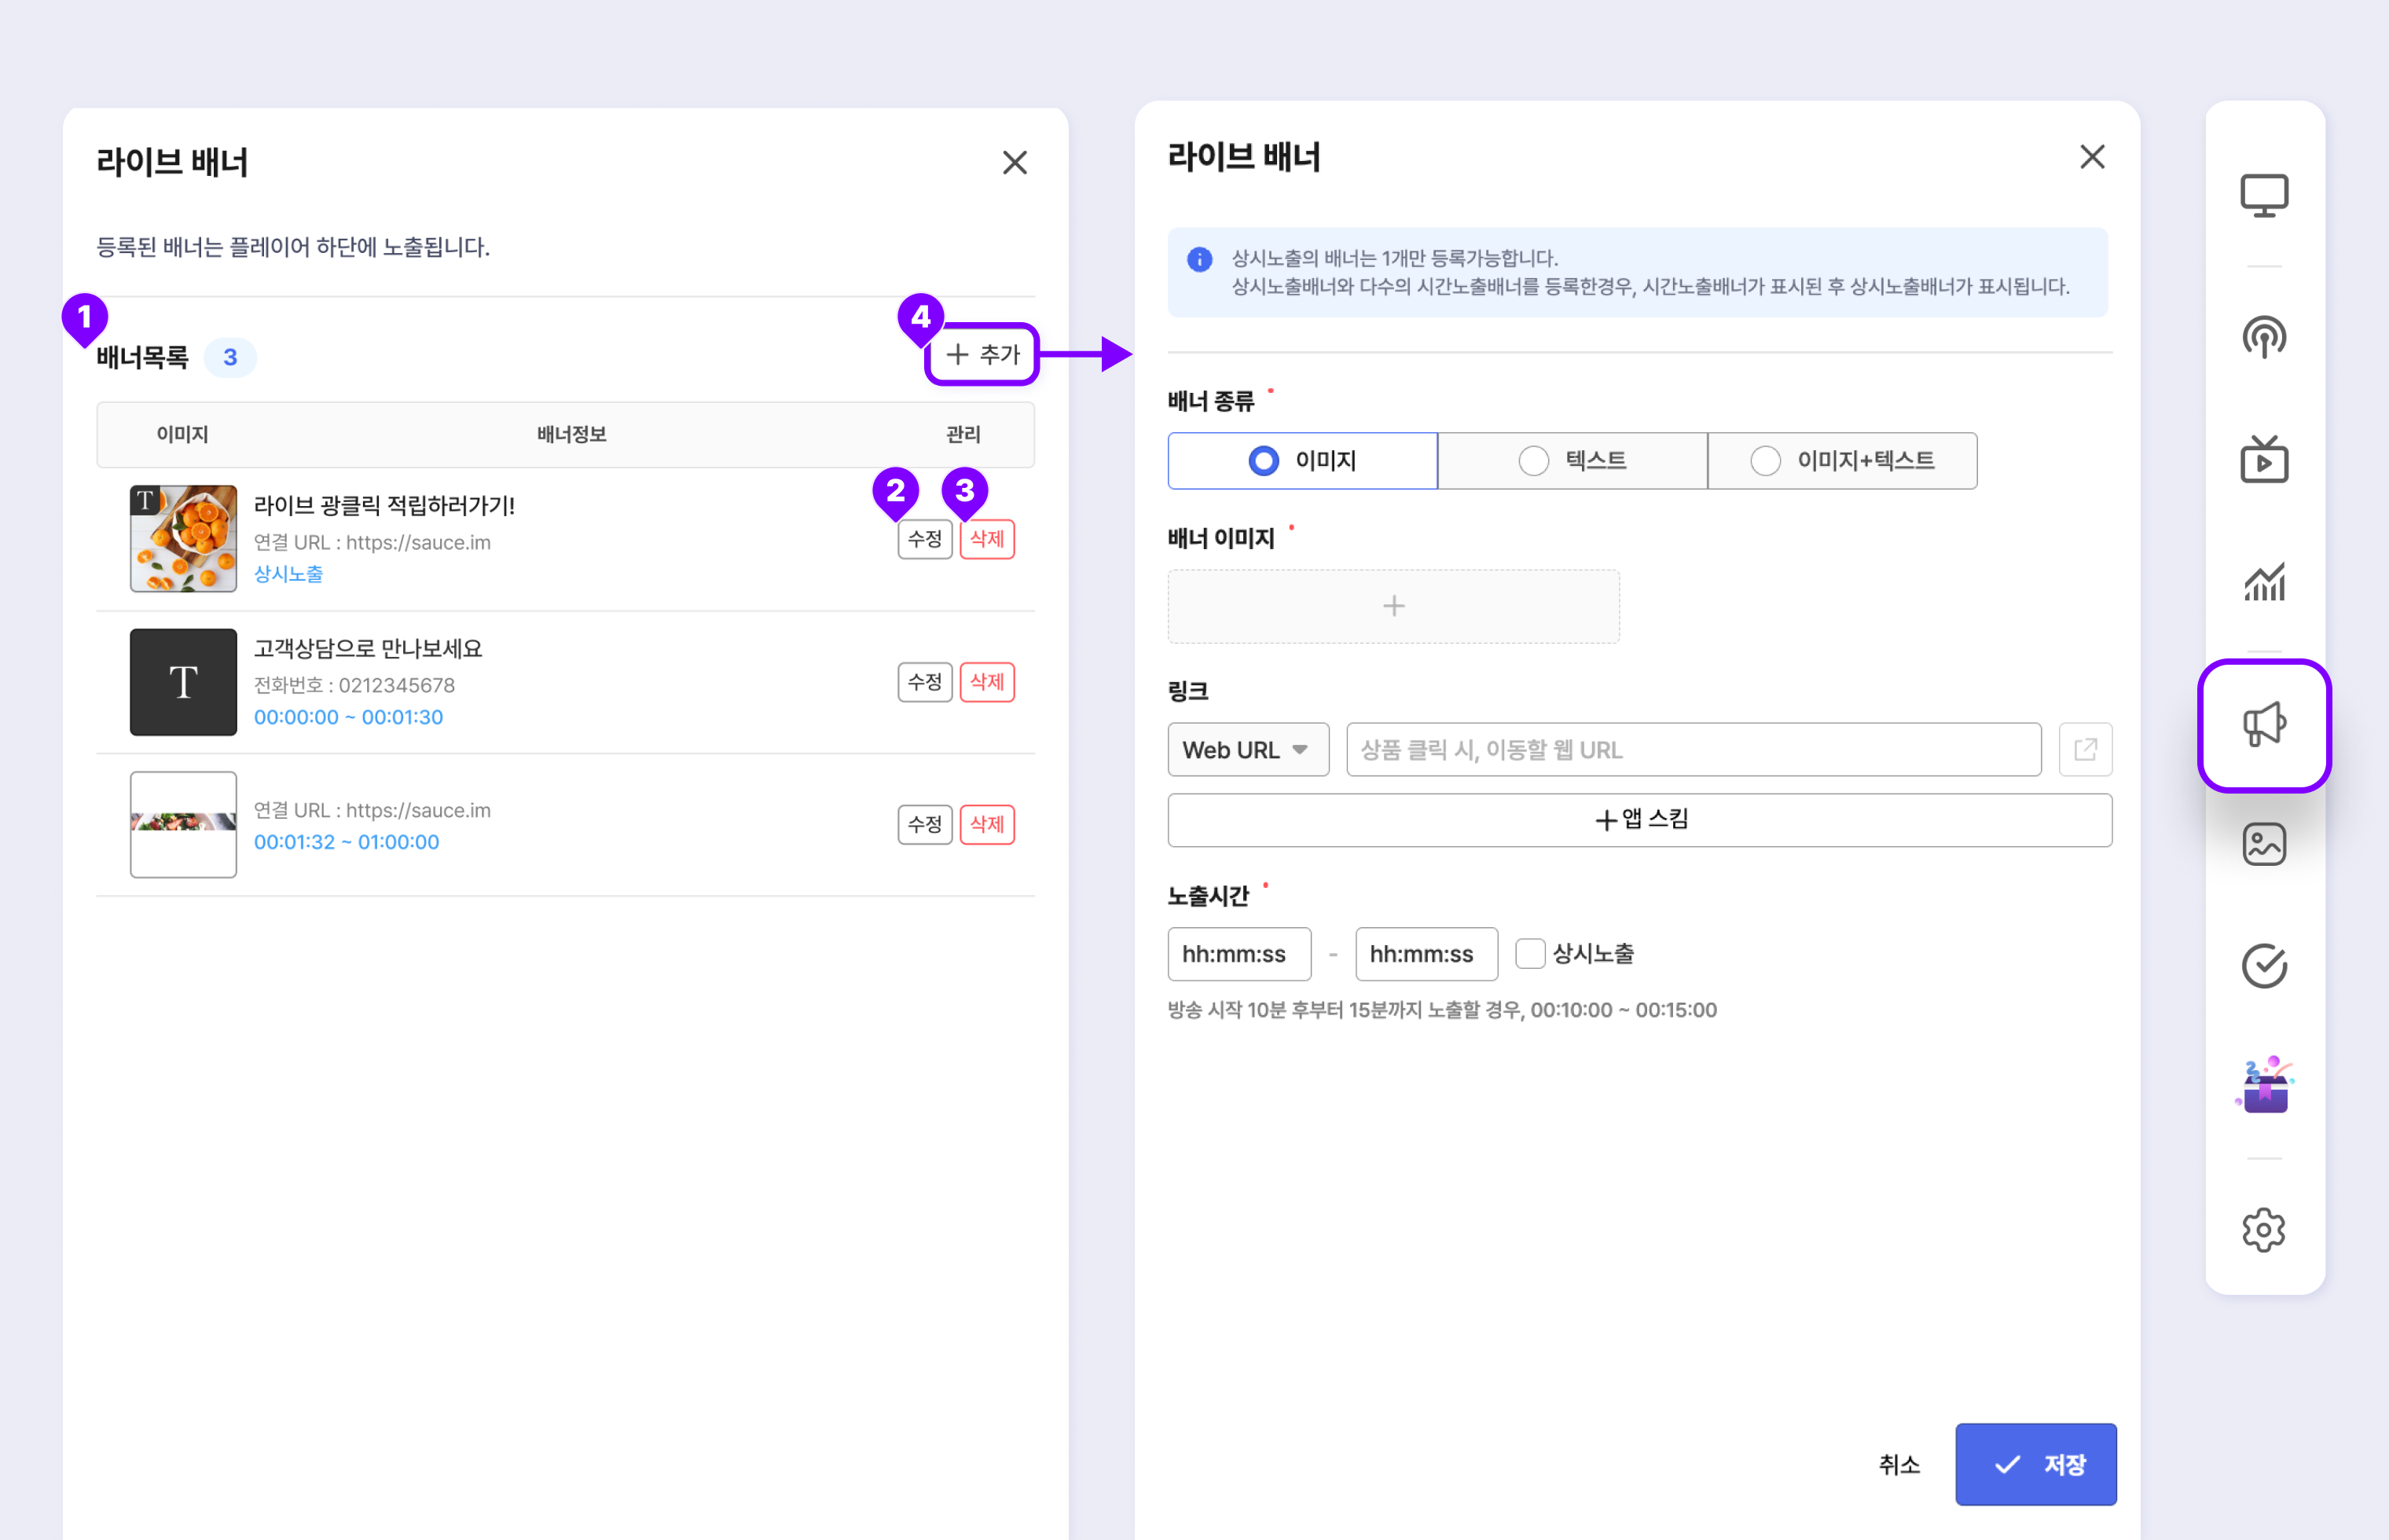Screen dimensions: 2389x1540
Task: Click the banner count badge 3
Action: 230,357
